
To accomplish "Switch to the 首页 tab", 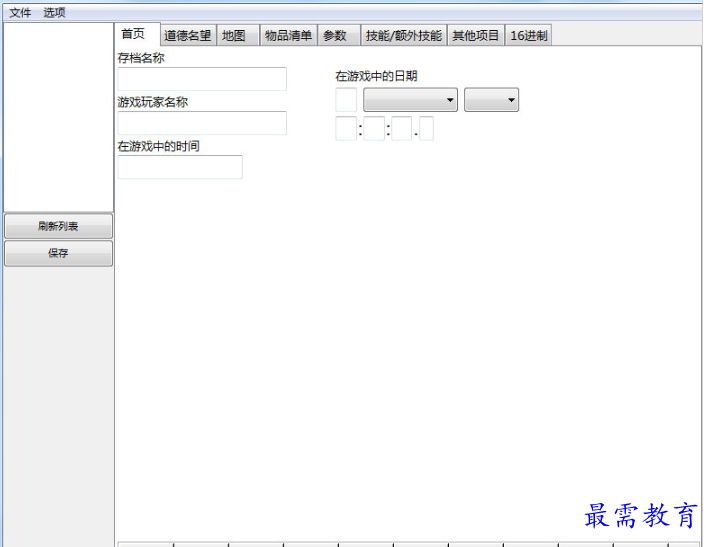I will tap(137, 34).
